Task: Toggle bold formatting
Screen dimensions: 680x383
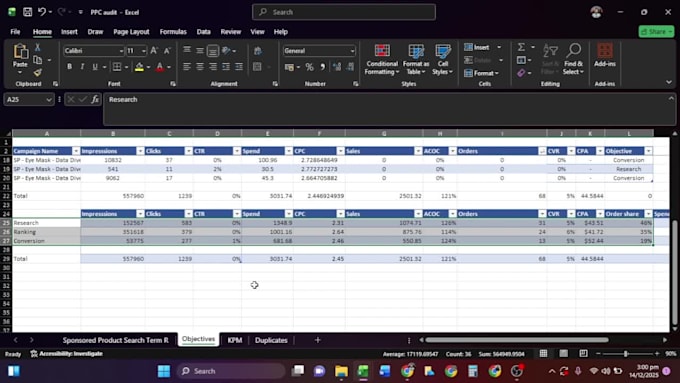Action: click(69, 67)
